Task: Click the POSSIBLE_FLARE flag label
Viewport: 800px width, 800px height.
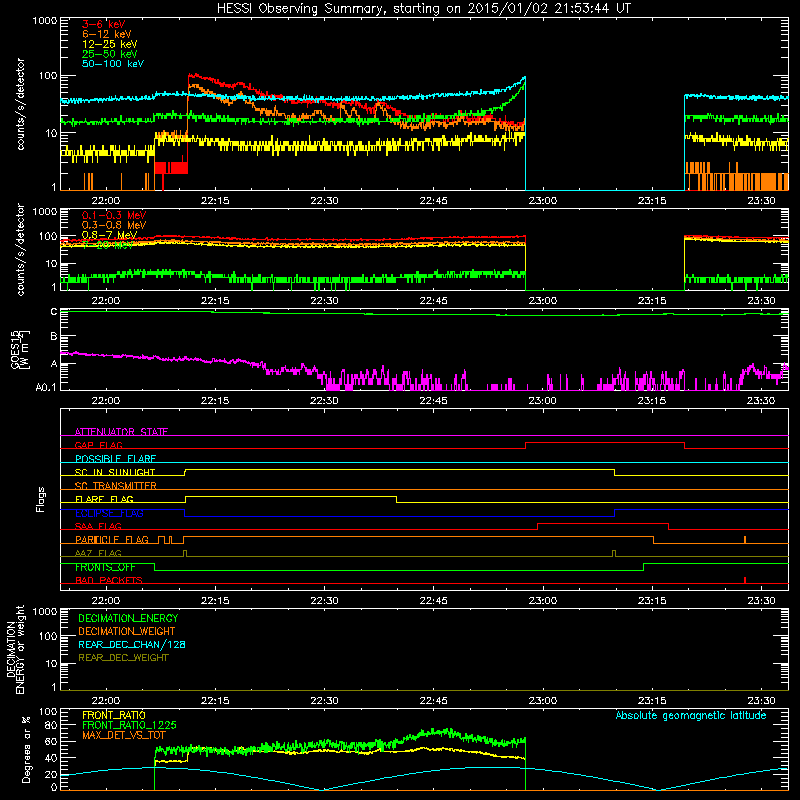Action: [x=115, y=459]
